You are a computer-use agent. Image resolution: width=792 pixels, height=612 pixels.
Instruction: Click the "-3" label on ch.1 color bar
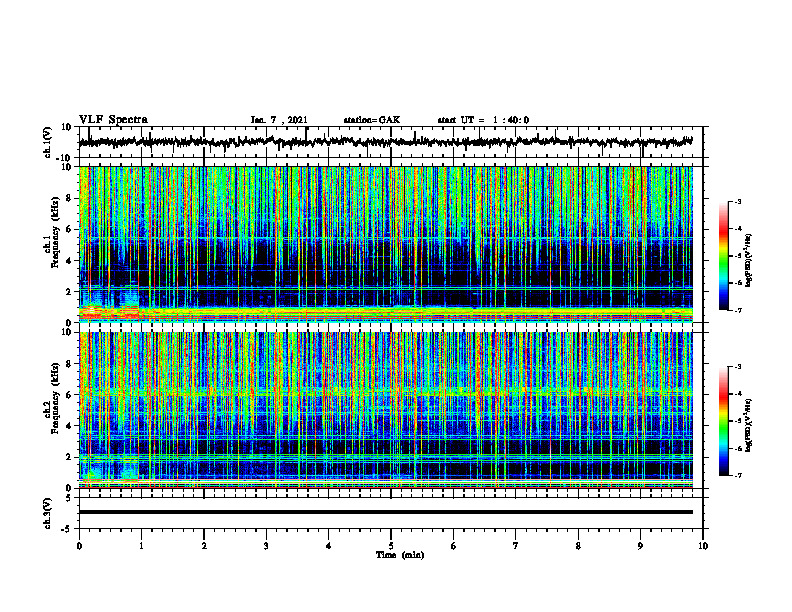pyautogui.click(x=736, y=202)
